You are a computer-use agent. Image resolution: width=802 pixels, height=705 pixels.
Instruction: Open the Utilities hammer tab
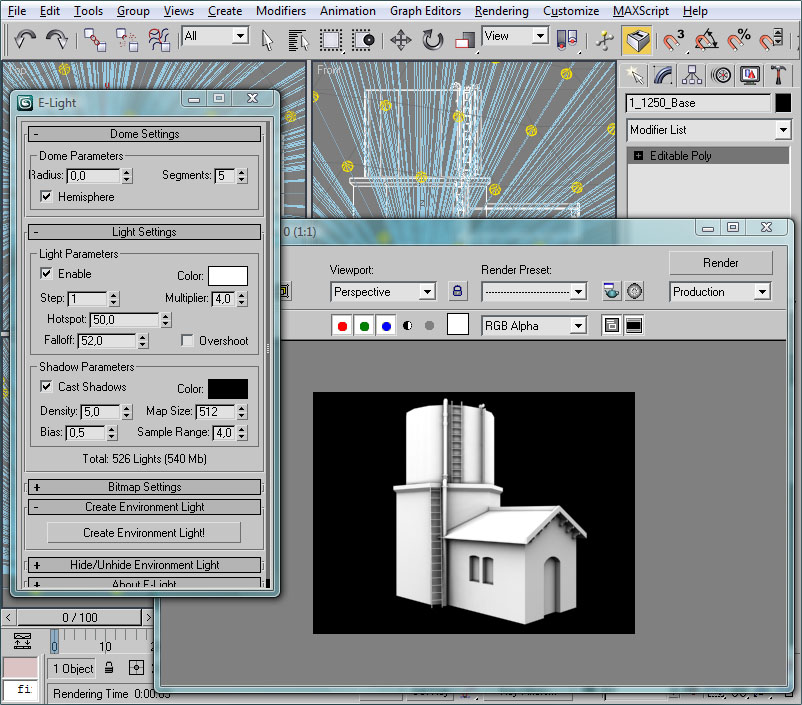(x=779, y=75)
